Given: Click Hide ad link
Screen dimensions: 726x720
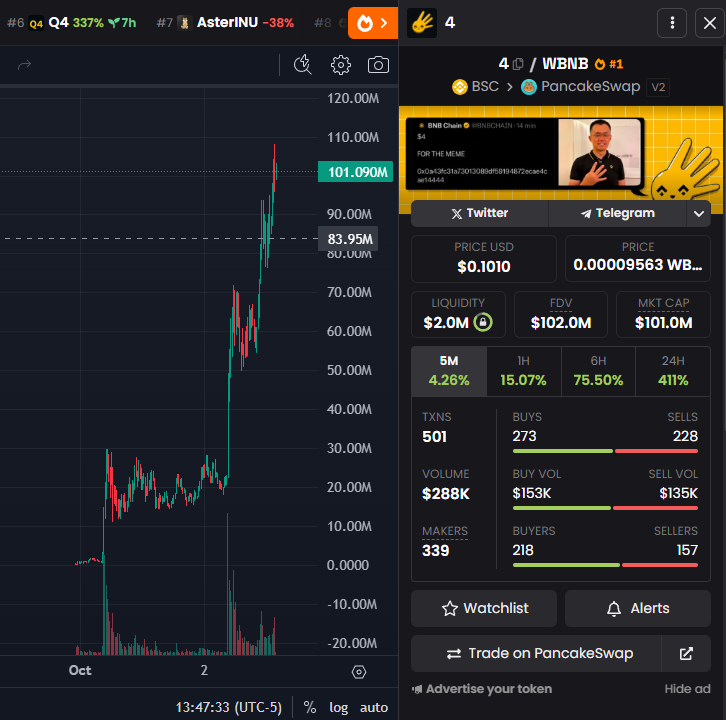Looking at the screenshot, I should point(687,689).
